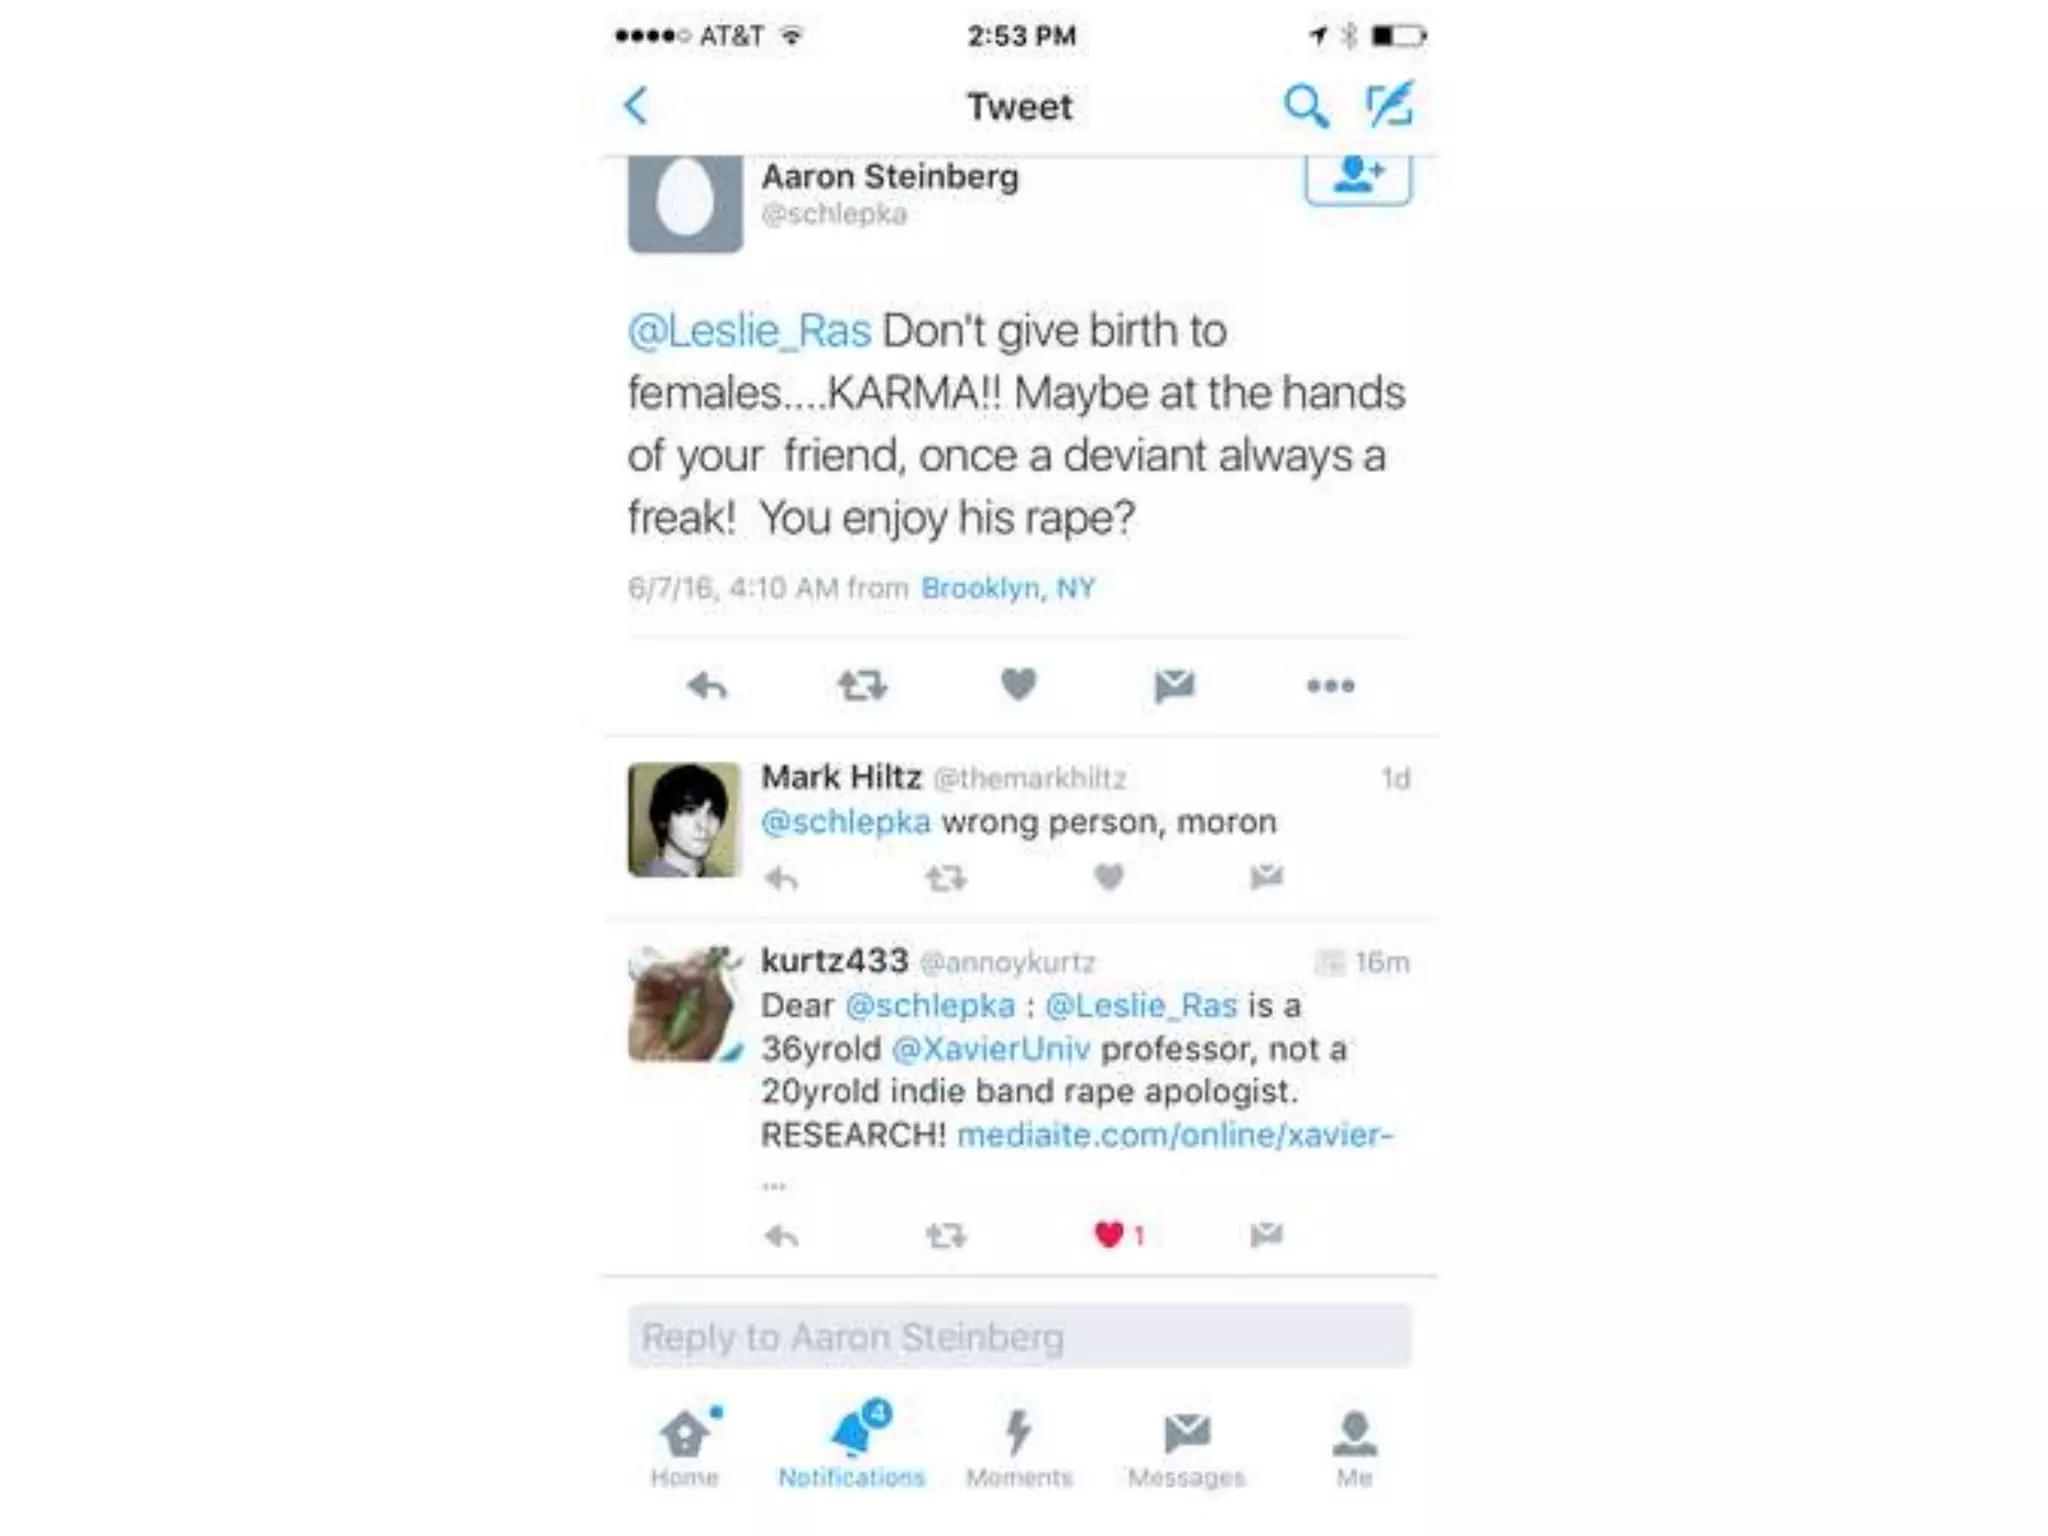This screenshot has height=1536, width=2048.
Task: Switch to the Notifications tab
Action: (852, 1445)
